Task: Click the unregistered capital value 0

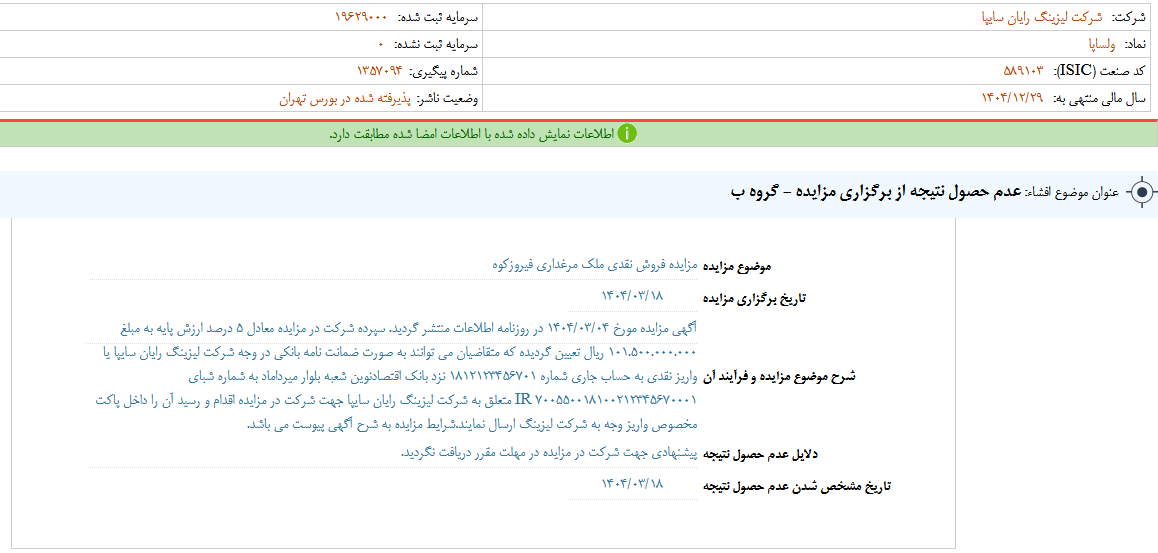Action: (x=381, y=44)
